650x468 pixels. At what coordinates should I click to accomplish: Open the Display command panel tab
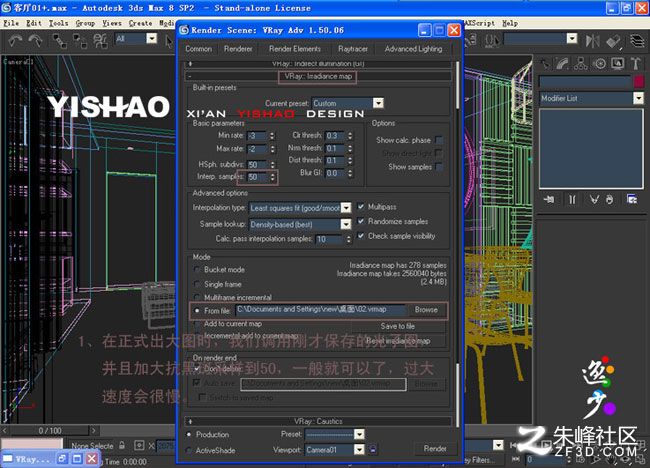coord(618,63)
